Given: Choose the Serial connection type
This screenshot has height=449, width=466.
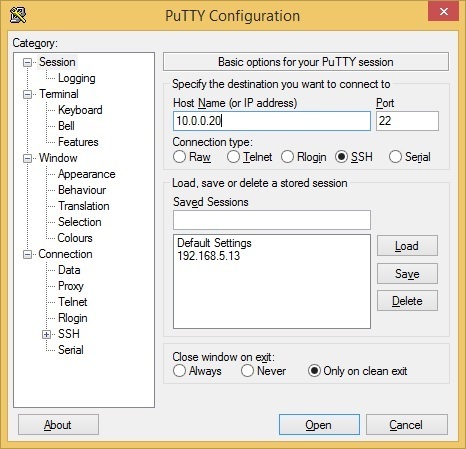Looking at the screenshot, I should pyautogui.click(x=395, y=157).
